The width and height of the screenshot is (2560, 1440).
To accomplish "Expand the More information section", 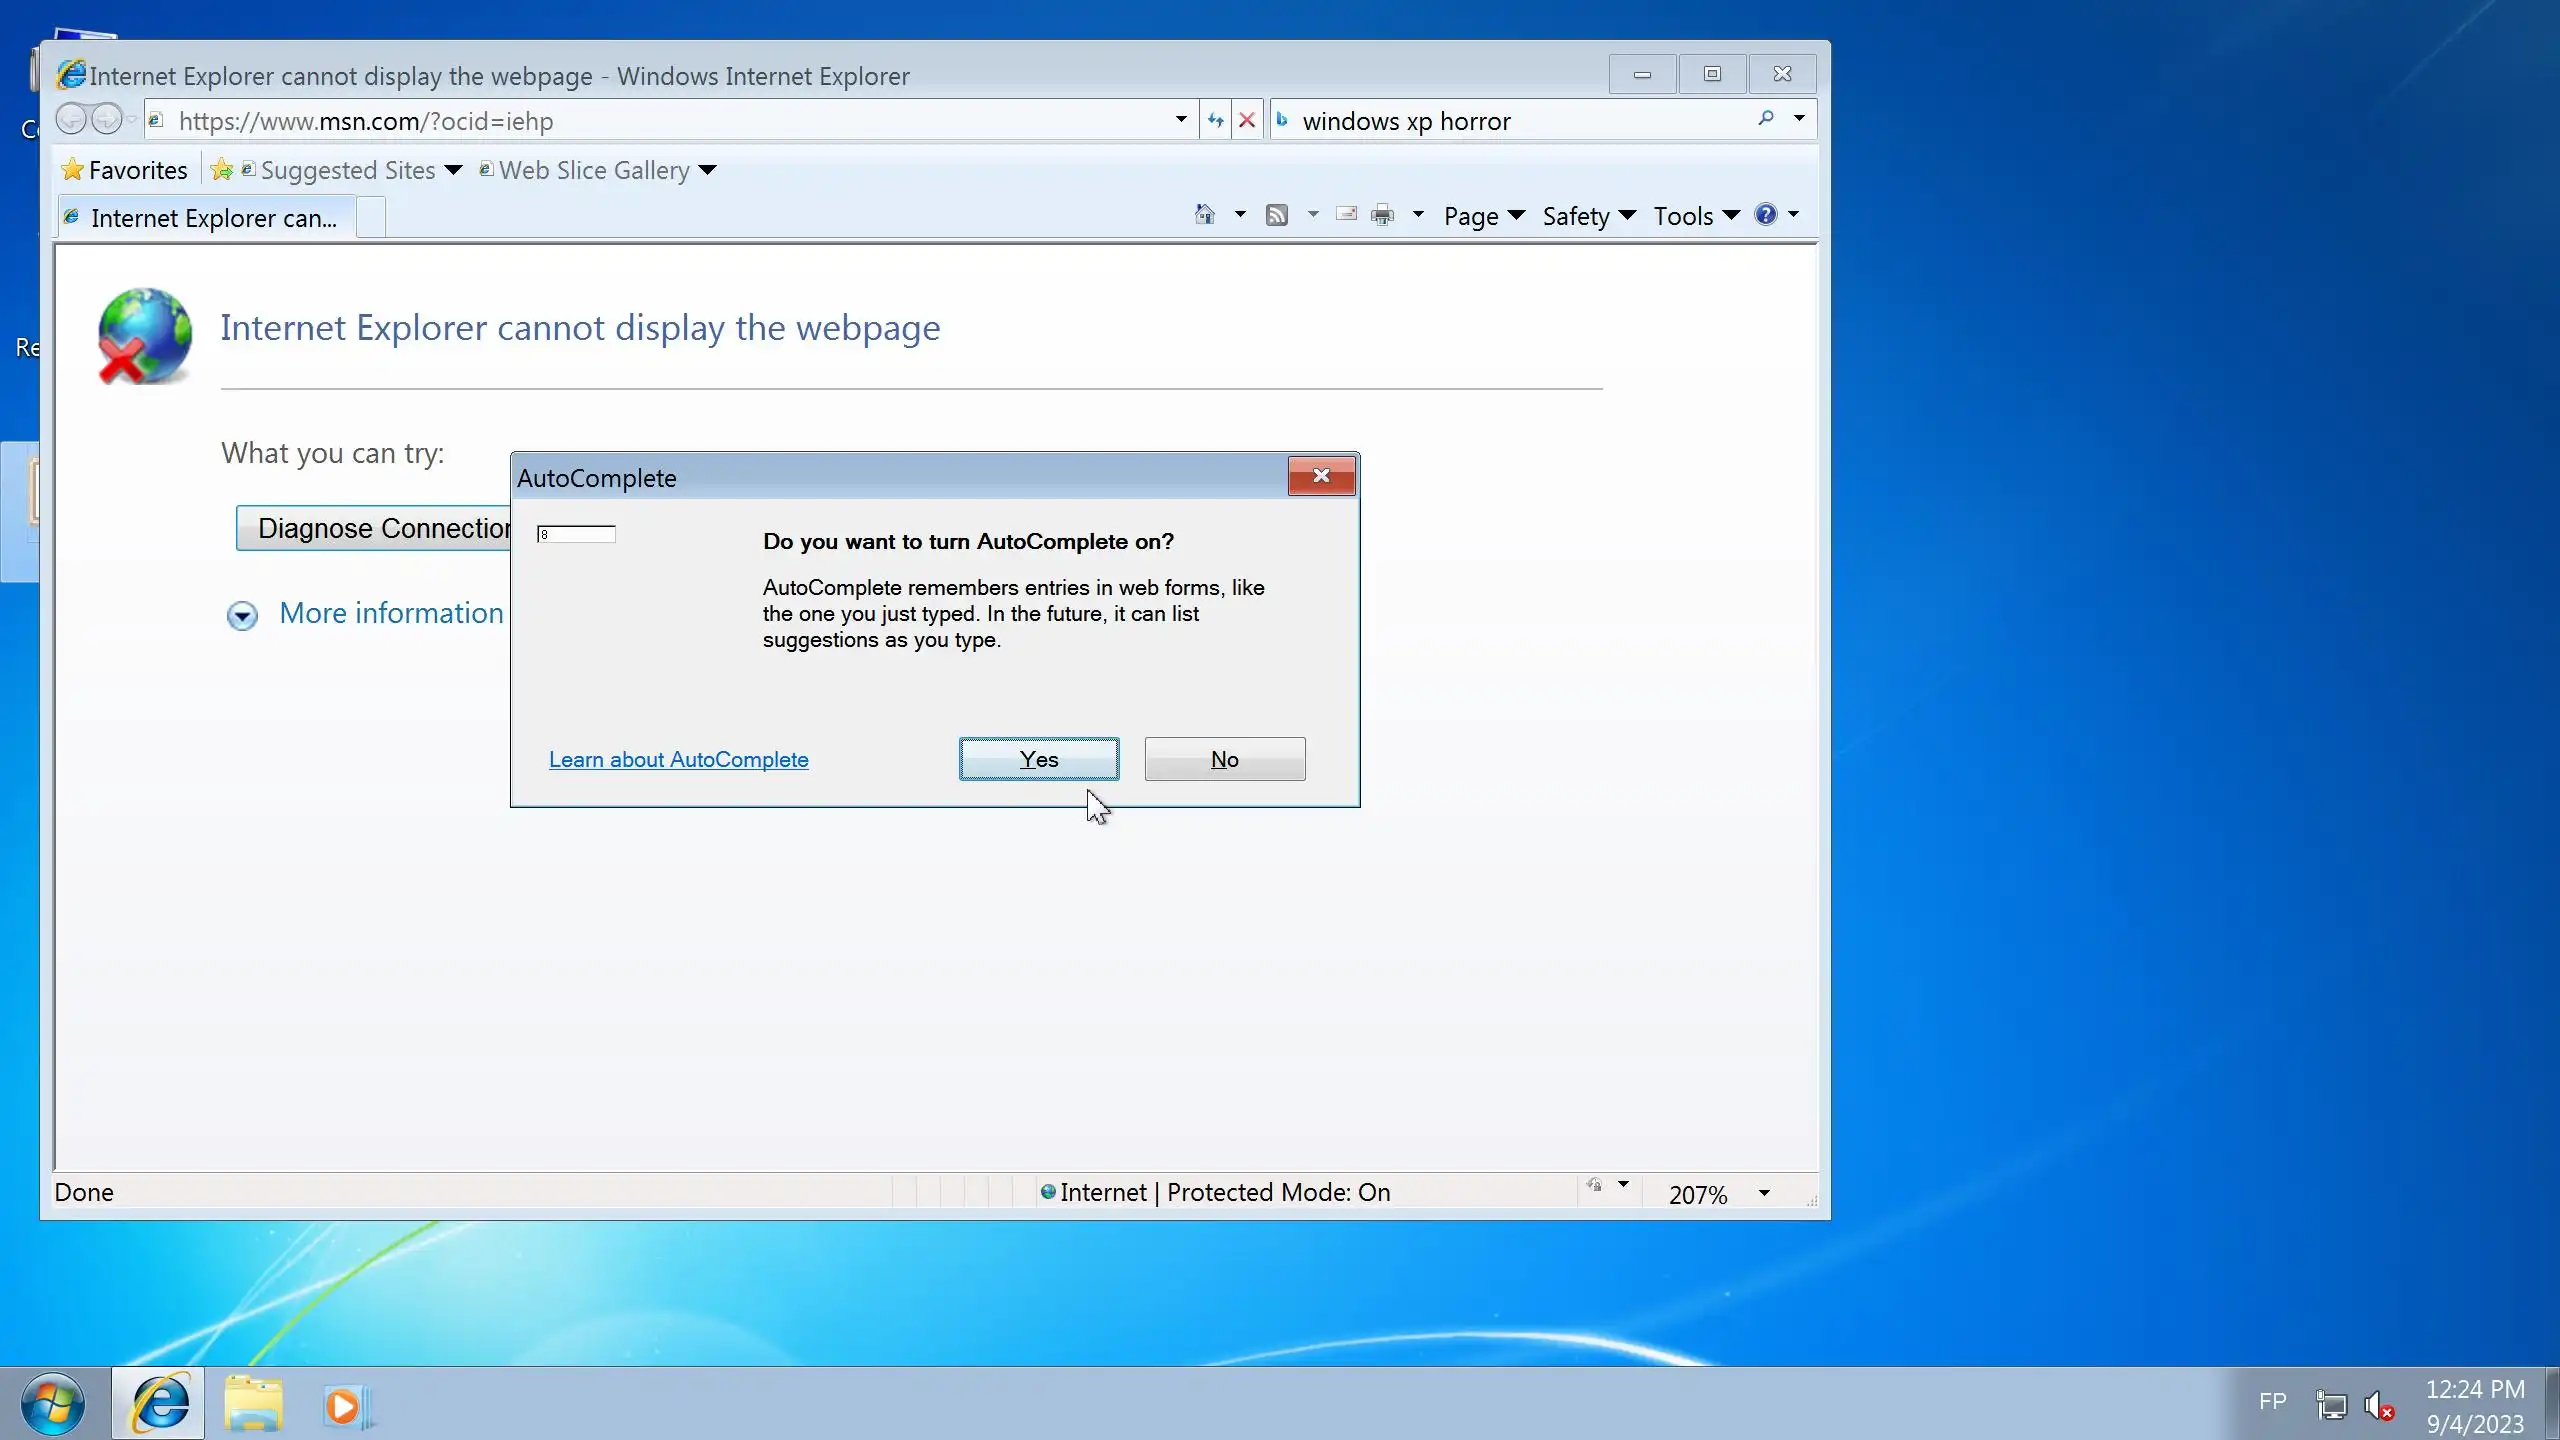I will 242,615.
